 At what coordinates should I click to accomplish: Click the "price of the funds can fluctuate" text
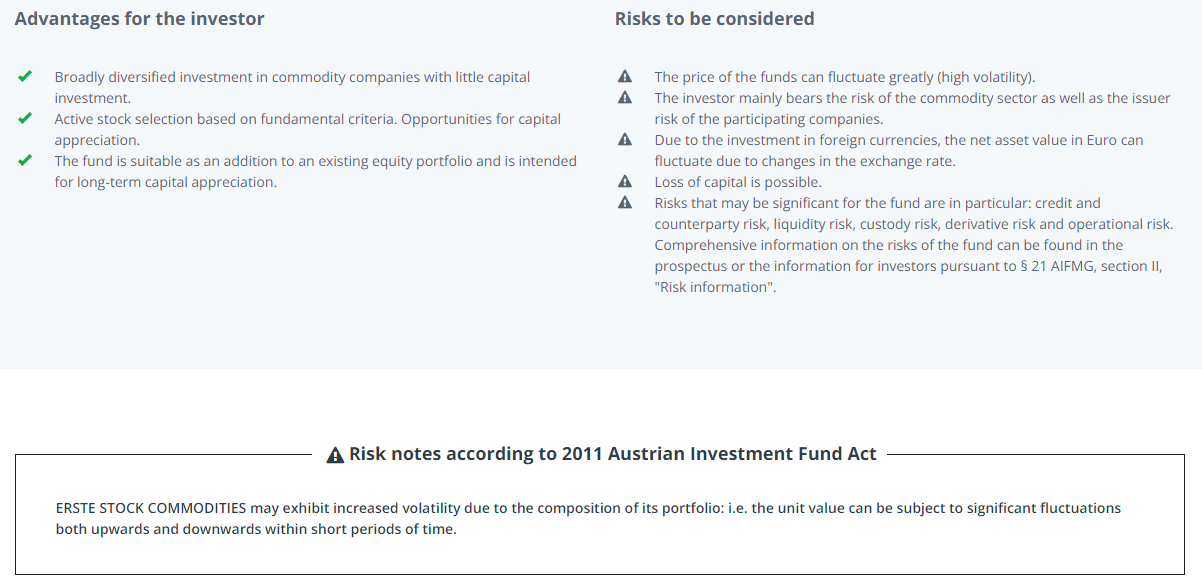coord(845,77)
